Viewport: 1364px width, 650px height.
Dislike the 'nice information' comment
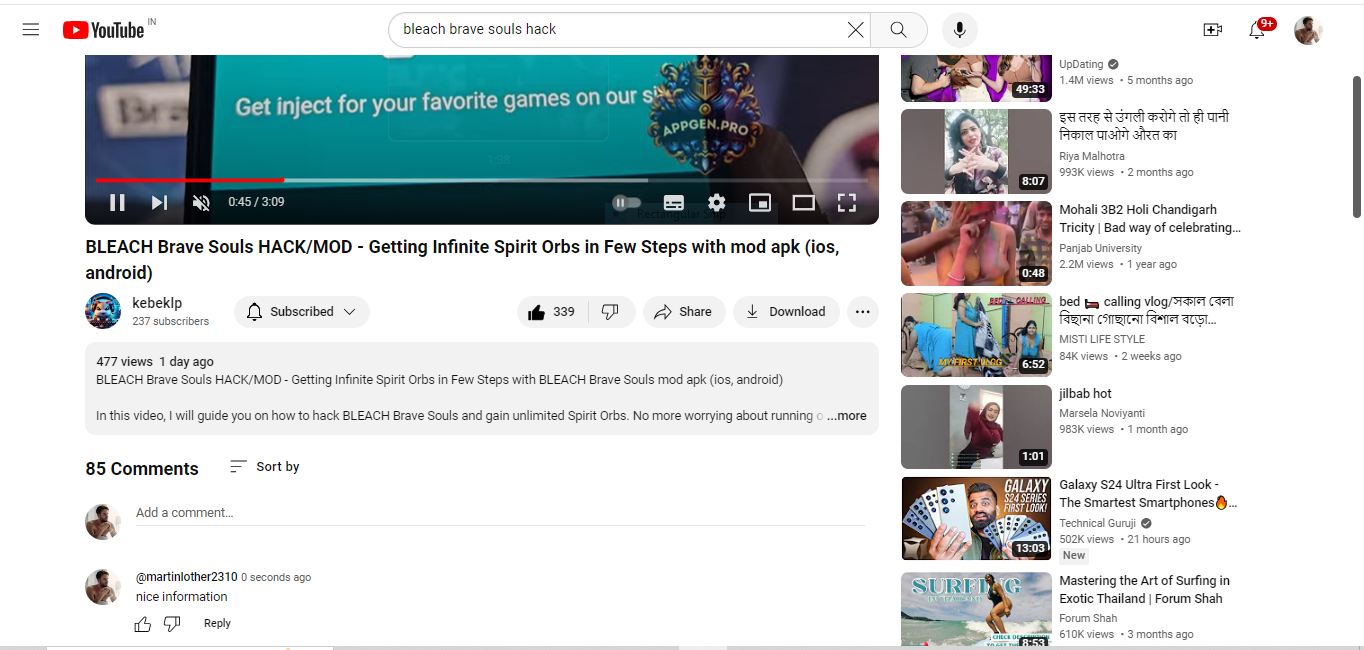172,624
